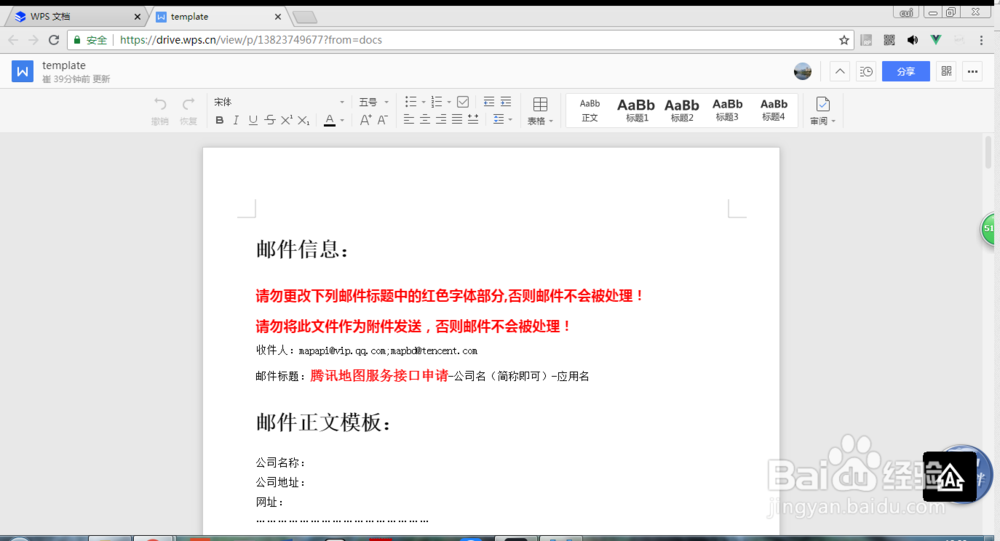Click the user avatar picture
The image size is (1000, 541).
(803, 71)
